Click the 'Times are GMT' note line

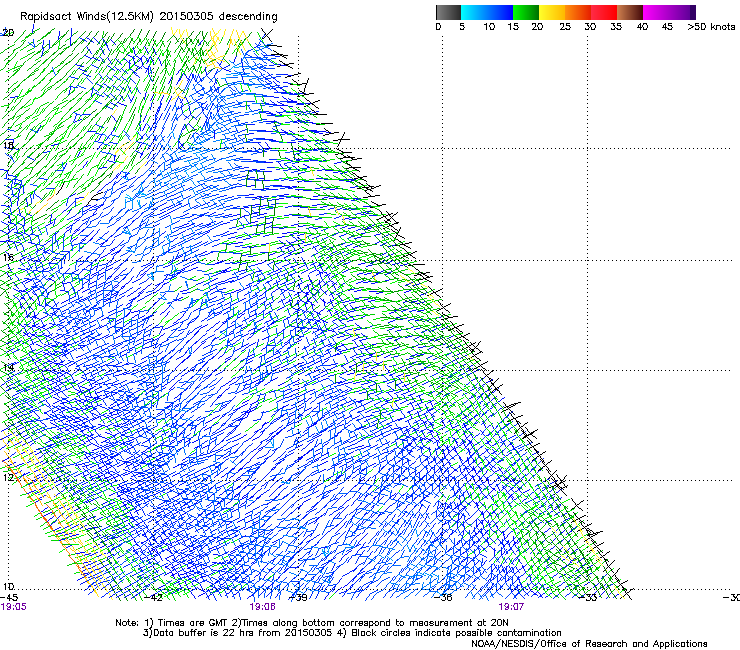(312, 623)
